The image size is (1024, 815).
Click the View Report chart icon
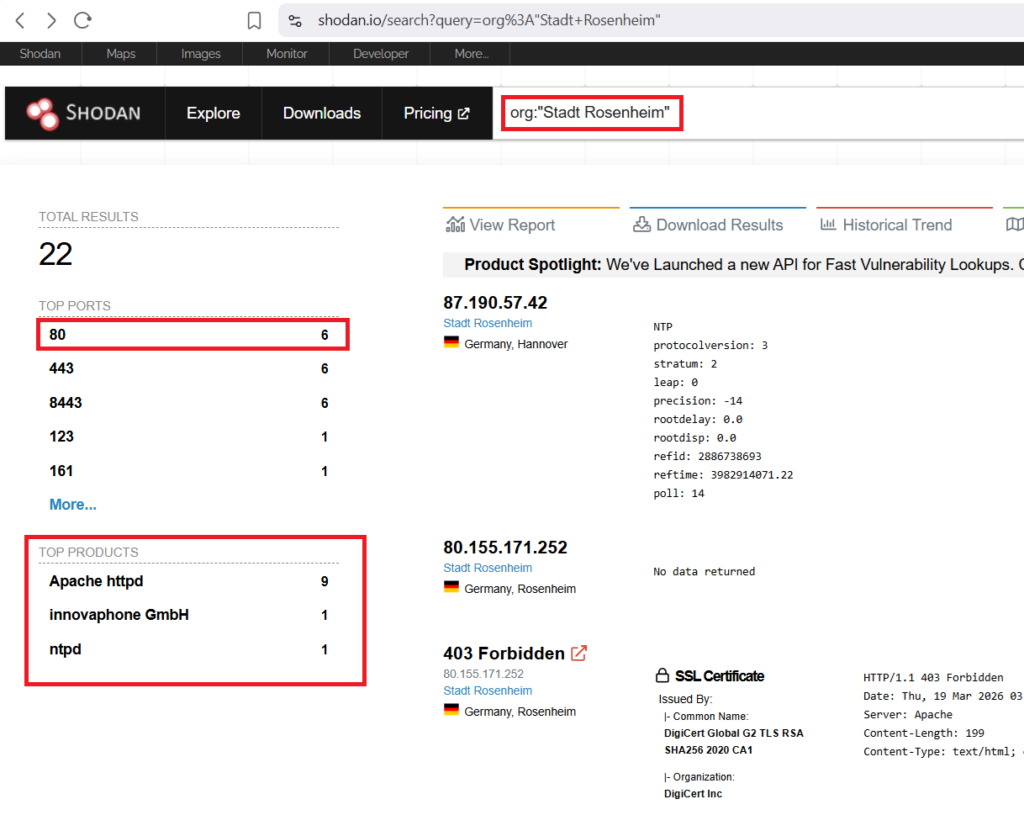[455, 225]
